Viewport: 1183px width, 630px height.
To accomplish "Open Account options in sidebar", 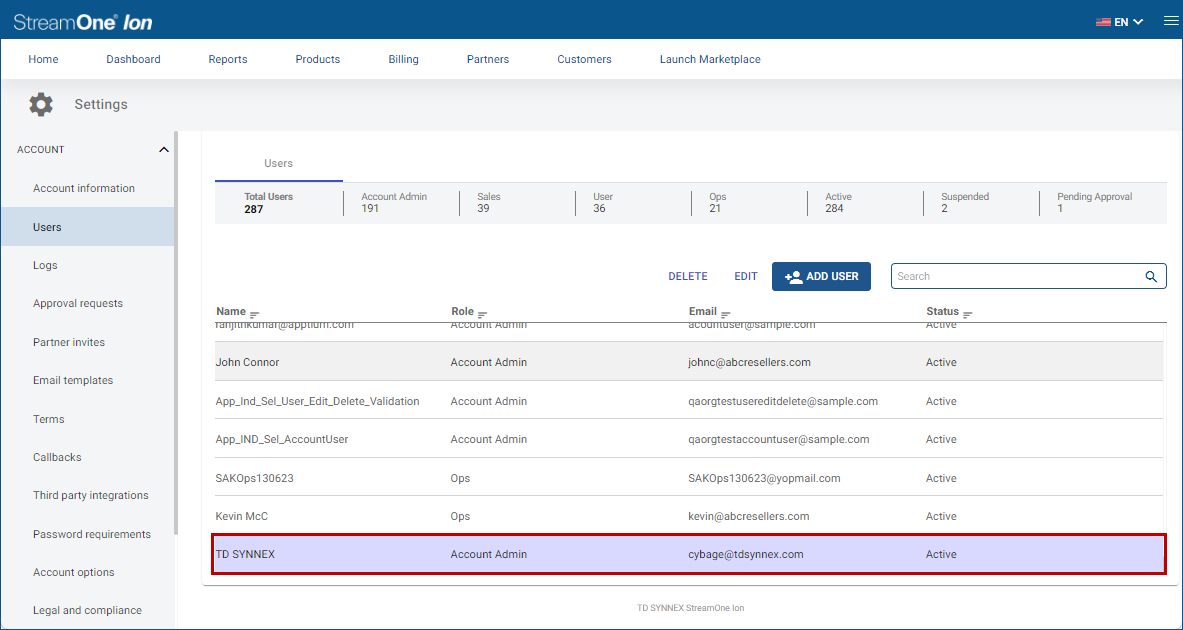I will pyautogui.click(x=74, y=572).
